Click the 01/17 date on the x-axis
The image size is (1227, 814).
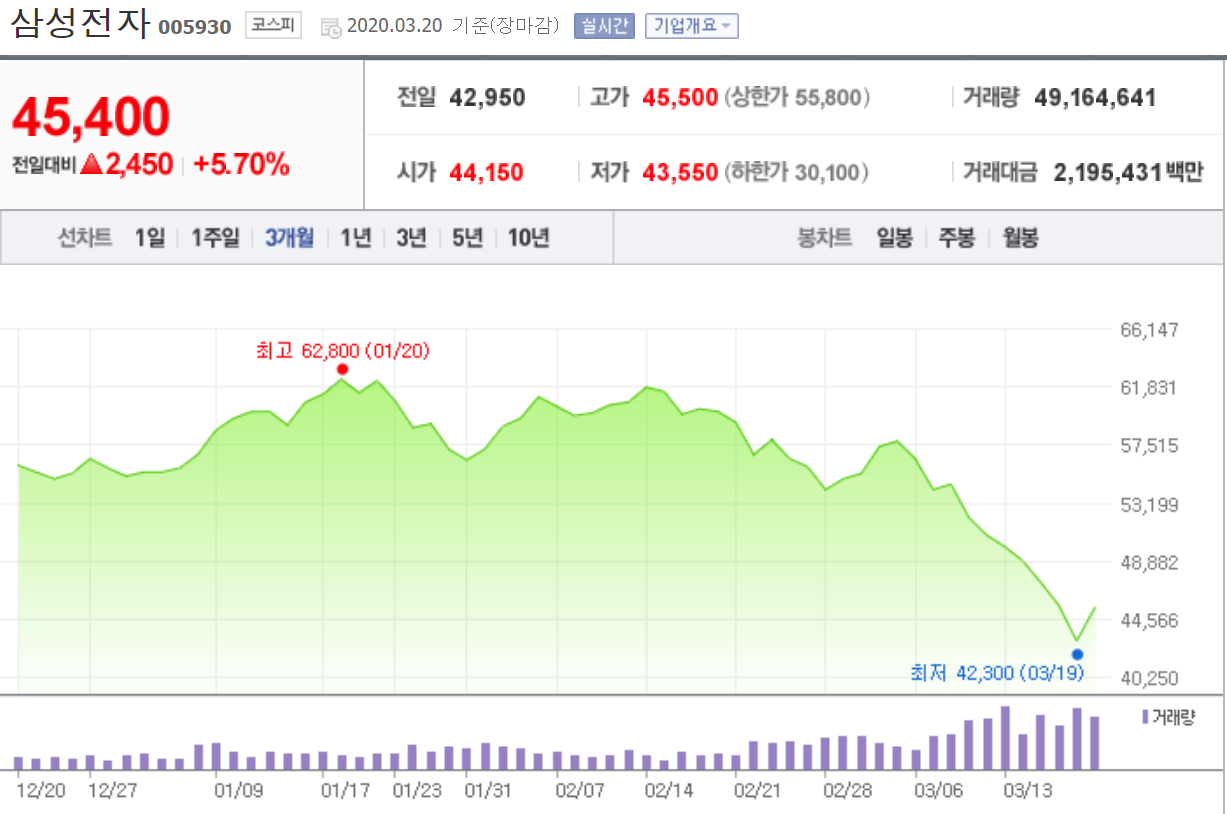click(x=345, y=790)
